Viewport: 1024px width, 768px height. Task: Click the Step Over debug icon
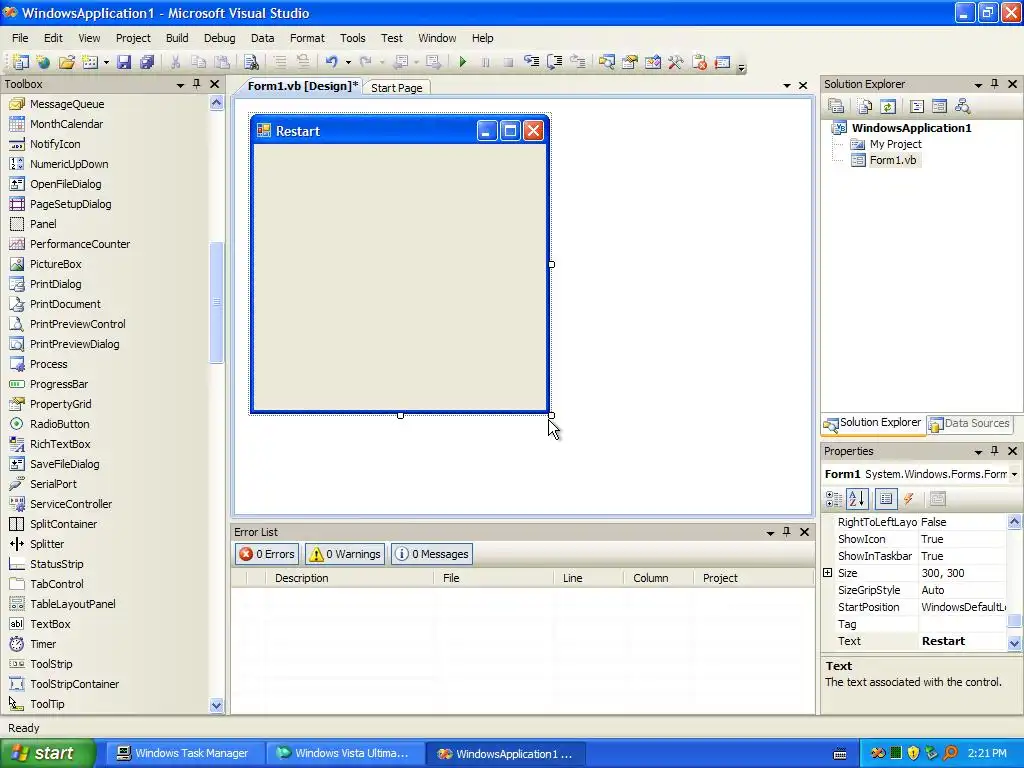(x=554, y=62)
